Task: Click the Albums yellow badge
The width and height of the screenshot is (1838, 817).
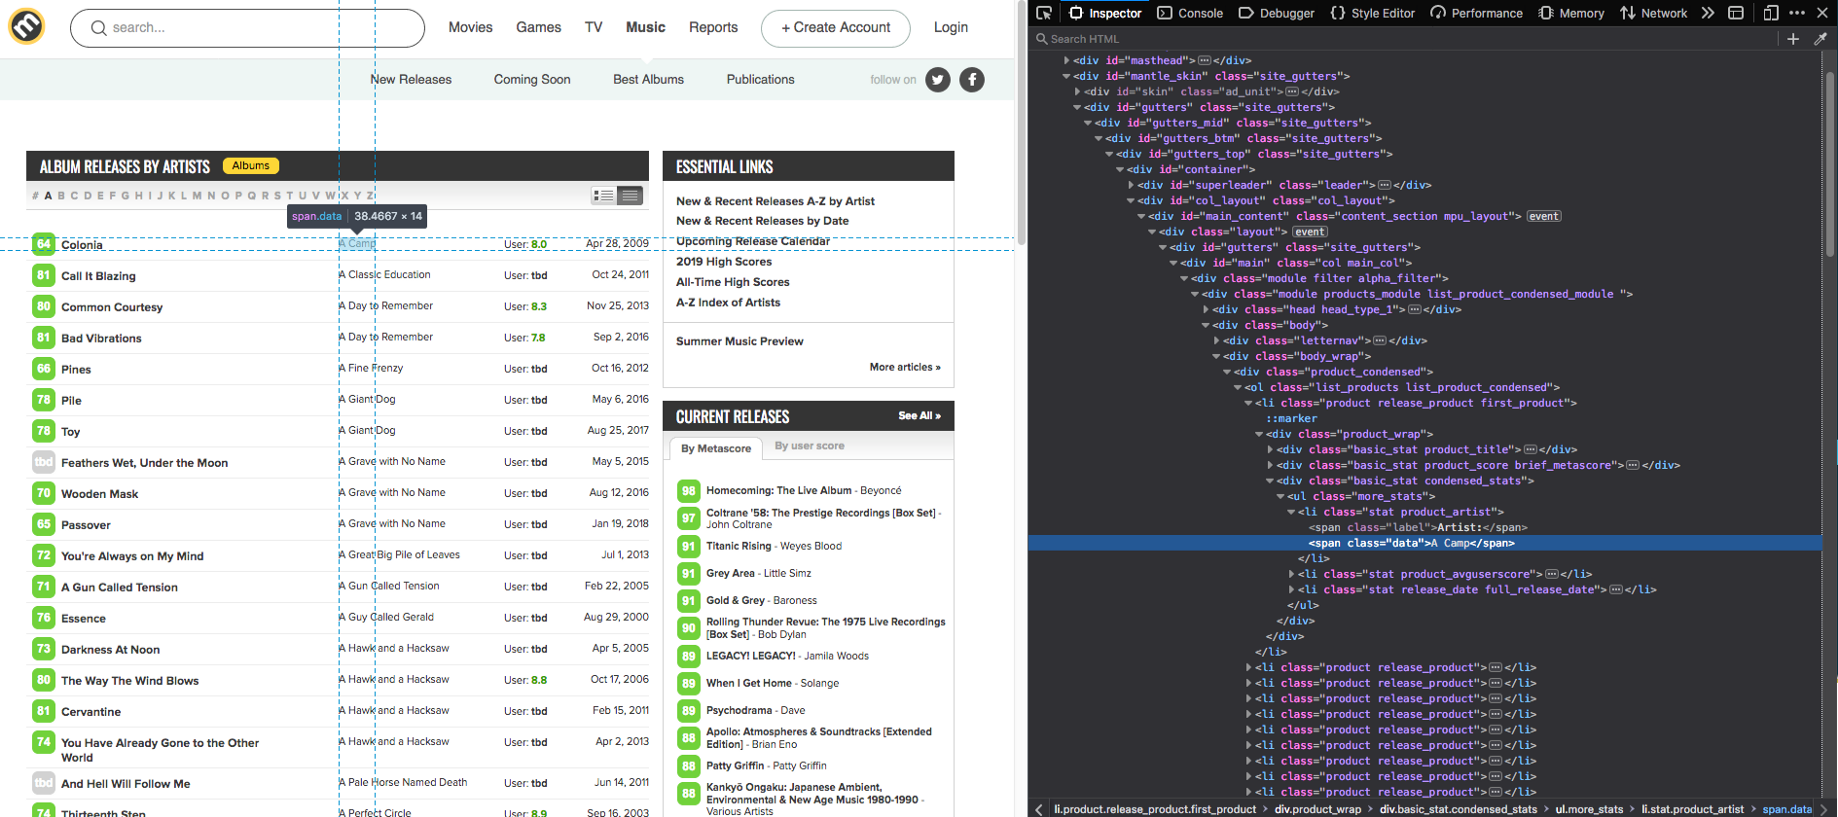Action: pyautogui.click(x=251, y=166)
